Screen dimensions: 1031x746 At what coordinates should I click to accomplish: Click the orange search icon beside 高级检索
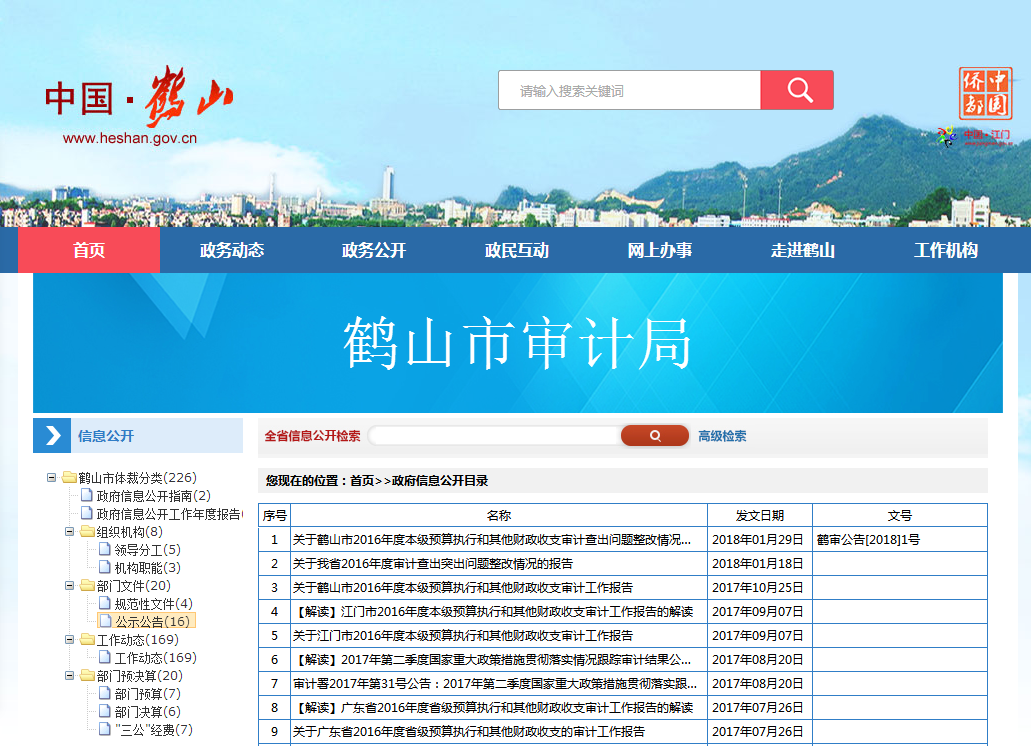tap(655, 436)
